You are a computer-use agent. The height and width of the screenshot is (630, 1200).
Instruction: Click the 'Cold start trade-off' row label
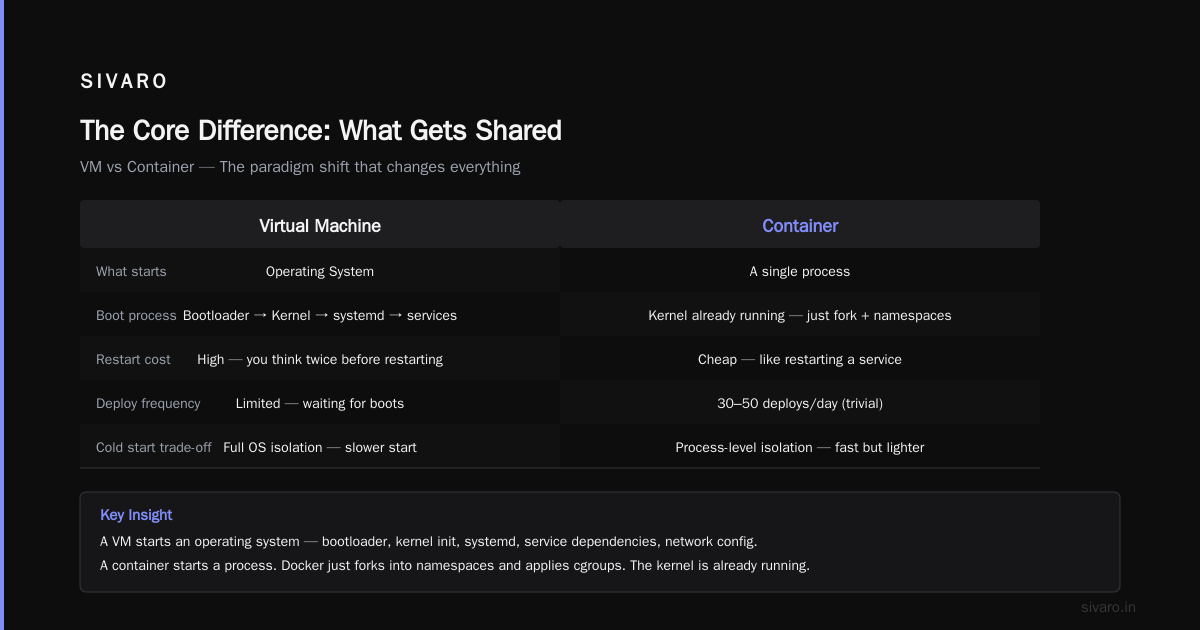154,448
